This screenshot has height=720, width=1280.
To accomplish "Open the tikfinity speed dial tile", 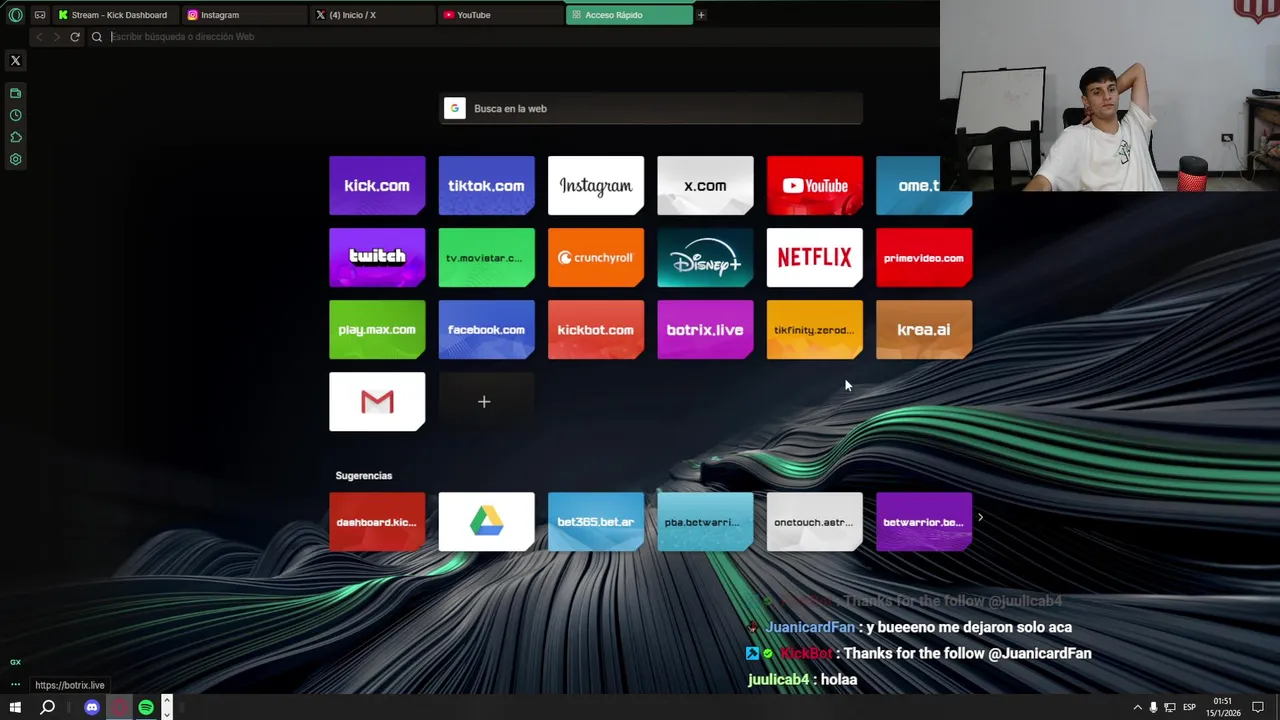I will click(814, 330).
